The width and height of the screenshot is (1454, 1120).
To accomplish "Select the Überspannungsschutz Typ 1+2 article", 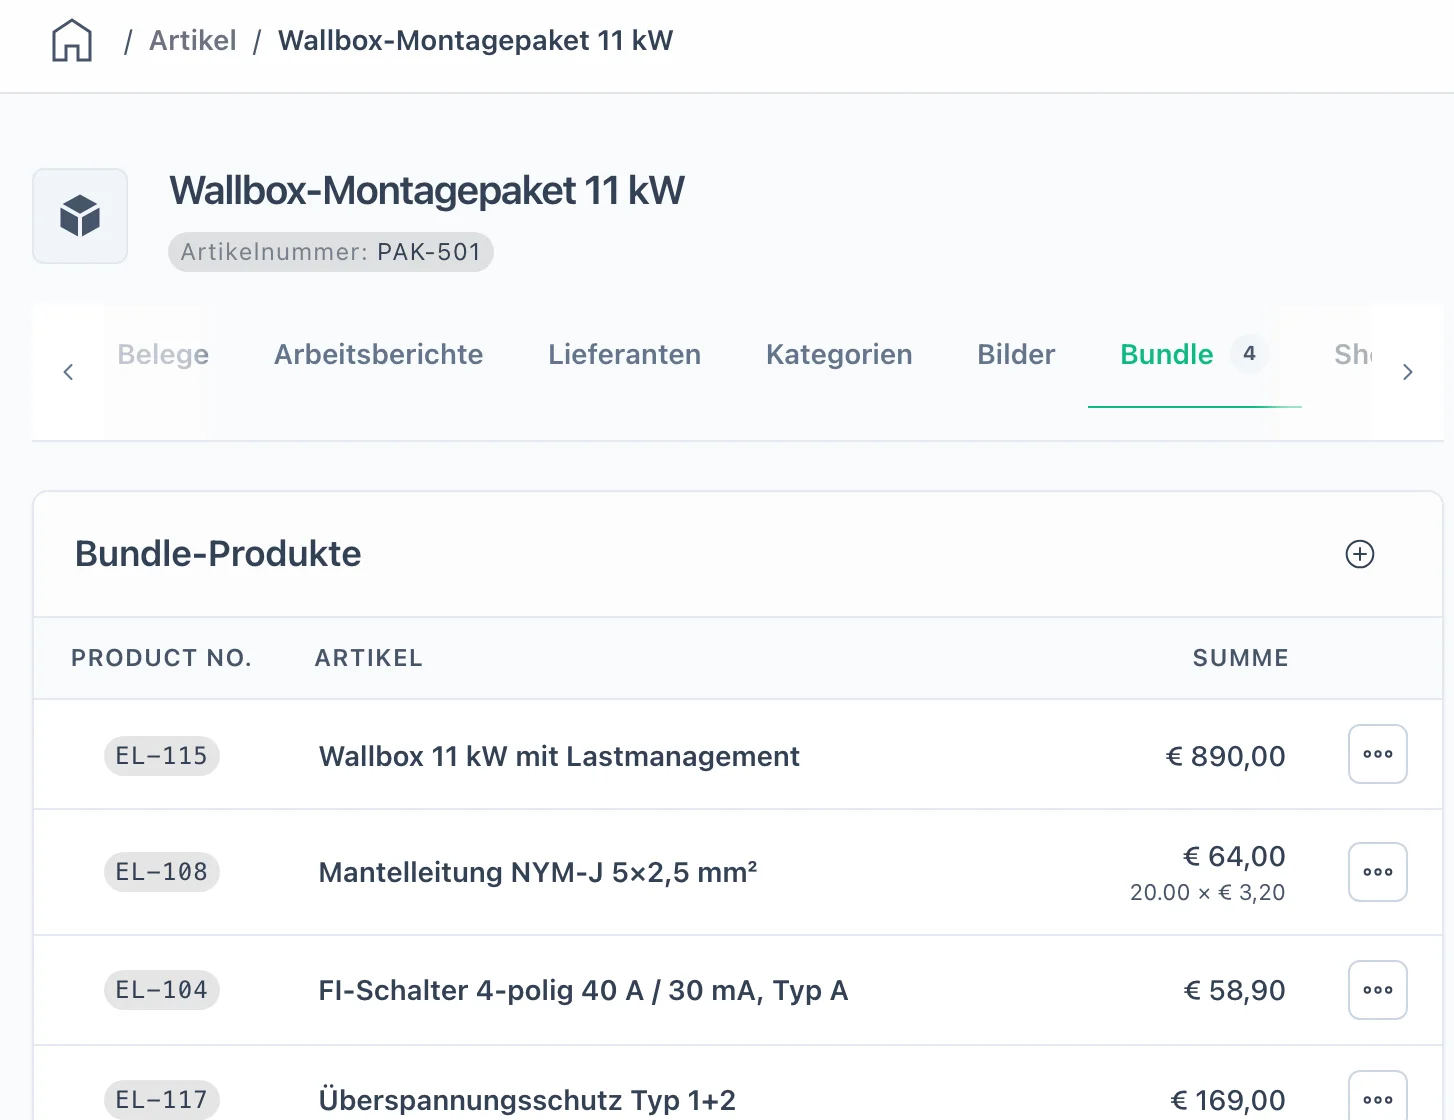I will coord(527,1100).
